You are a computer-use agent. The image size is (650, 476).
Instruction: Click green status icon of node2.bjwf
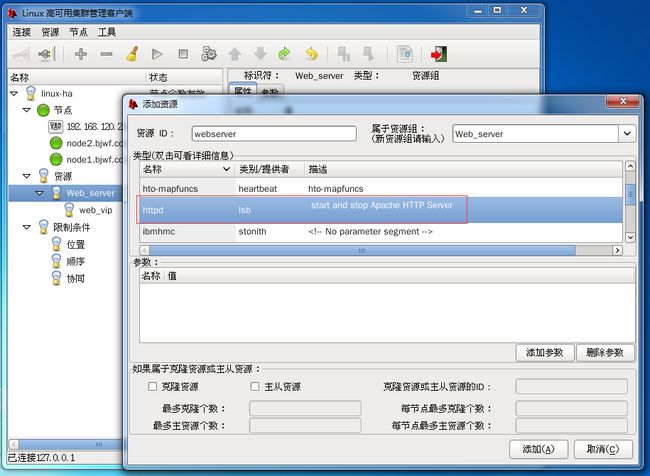point(56,143)
